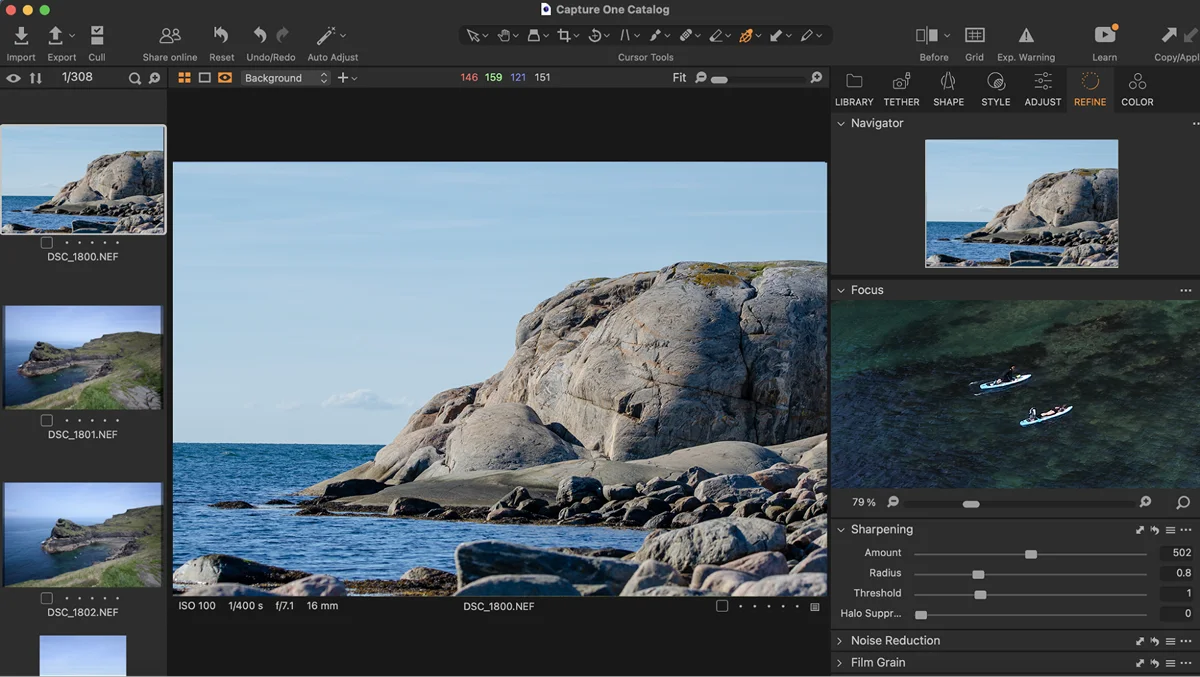Screen dimensions: 1200x677
Task: Open the Cull tool
Action: tap(97, 36)
